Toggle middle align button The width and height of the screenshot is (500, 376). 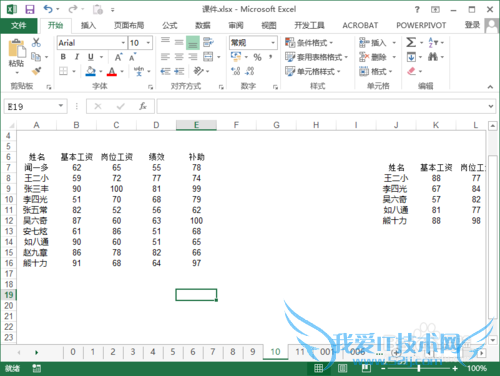pyautogui.click(x=179, y=42)
